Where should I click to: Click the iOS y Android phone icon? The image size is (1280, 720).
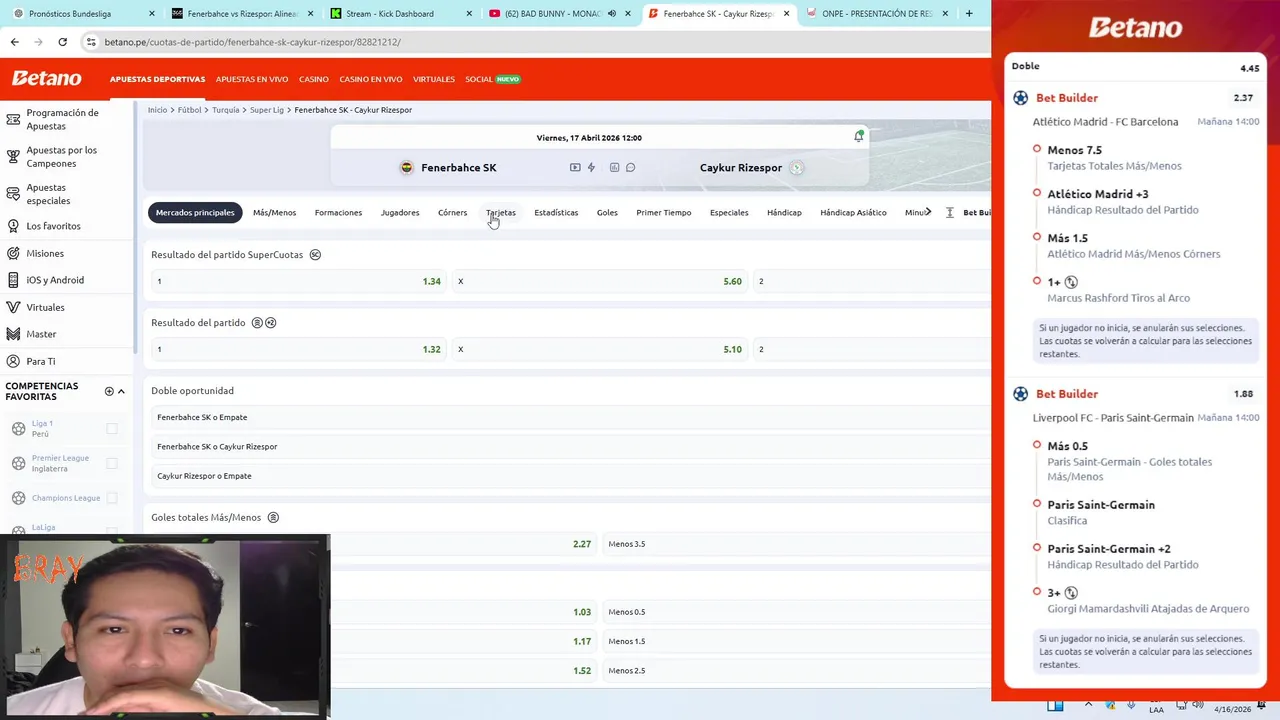click(x=13, y=280)
